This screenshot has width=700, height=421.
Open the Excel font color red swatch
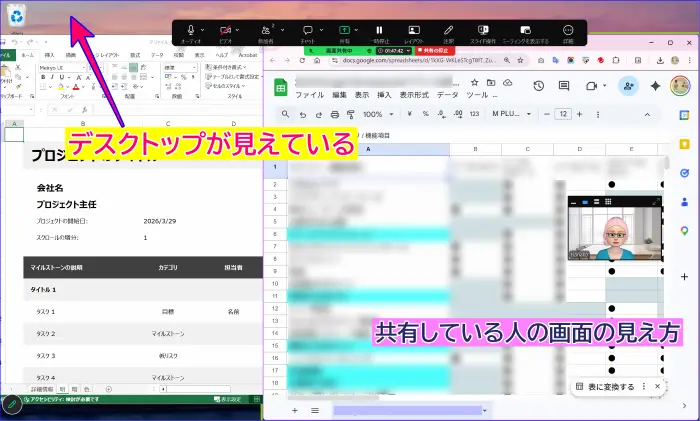point(76,87)
